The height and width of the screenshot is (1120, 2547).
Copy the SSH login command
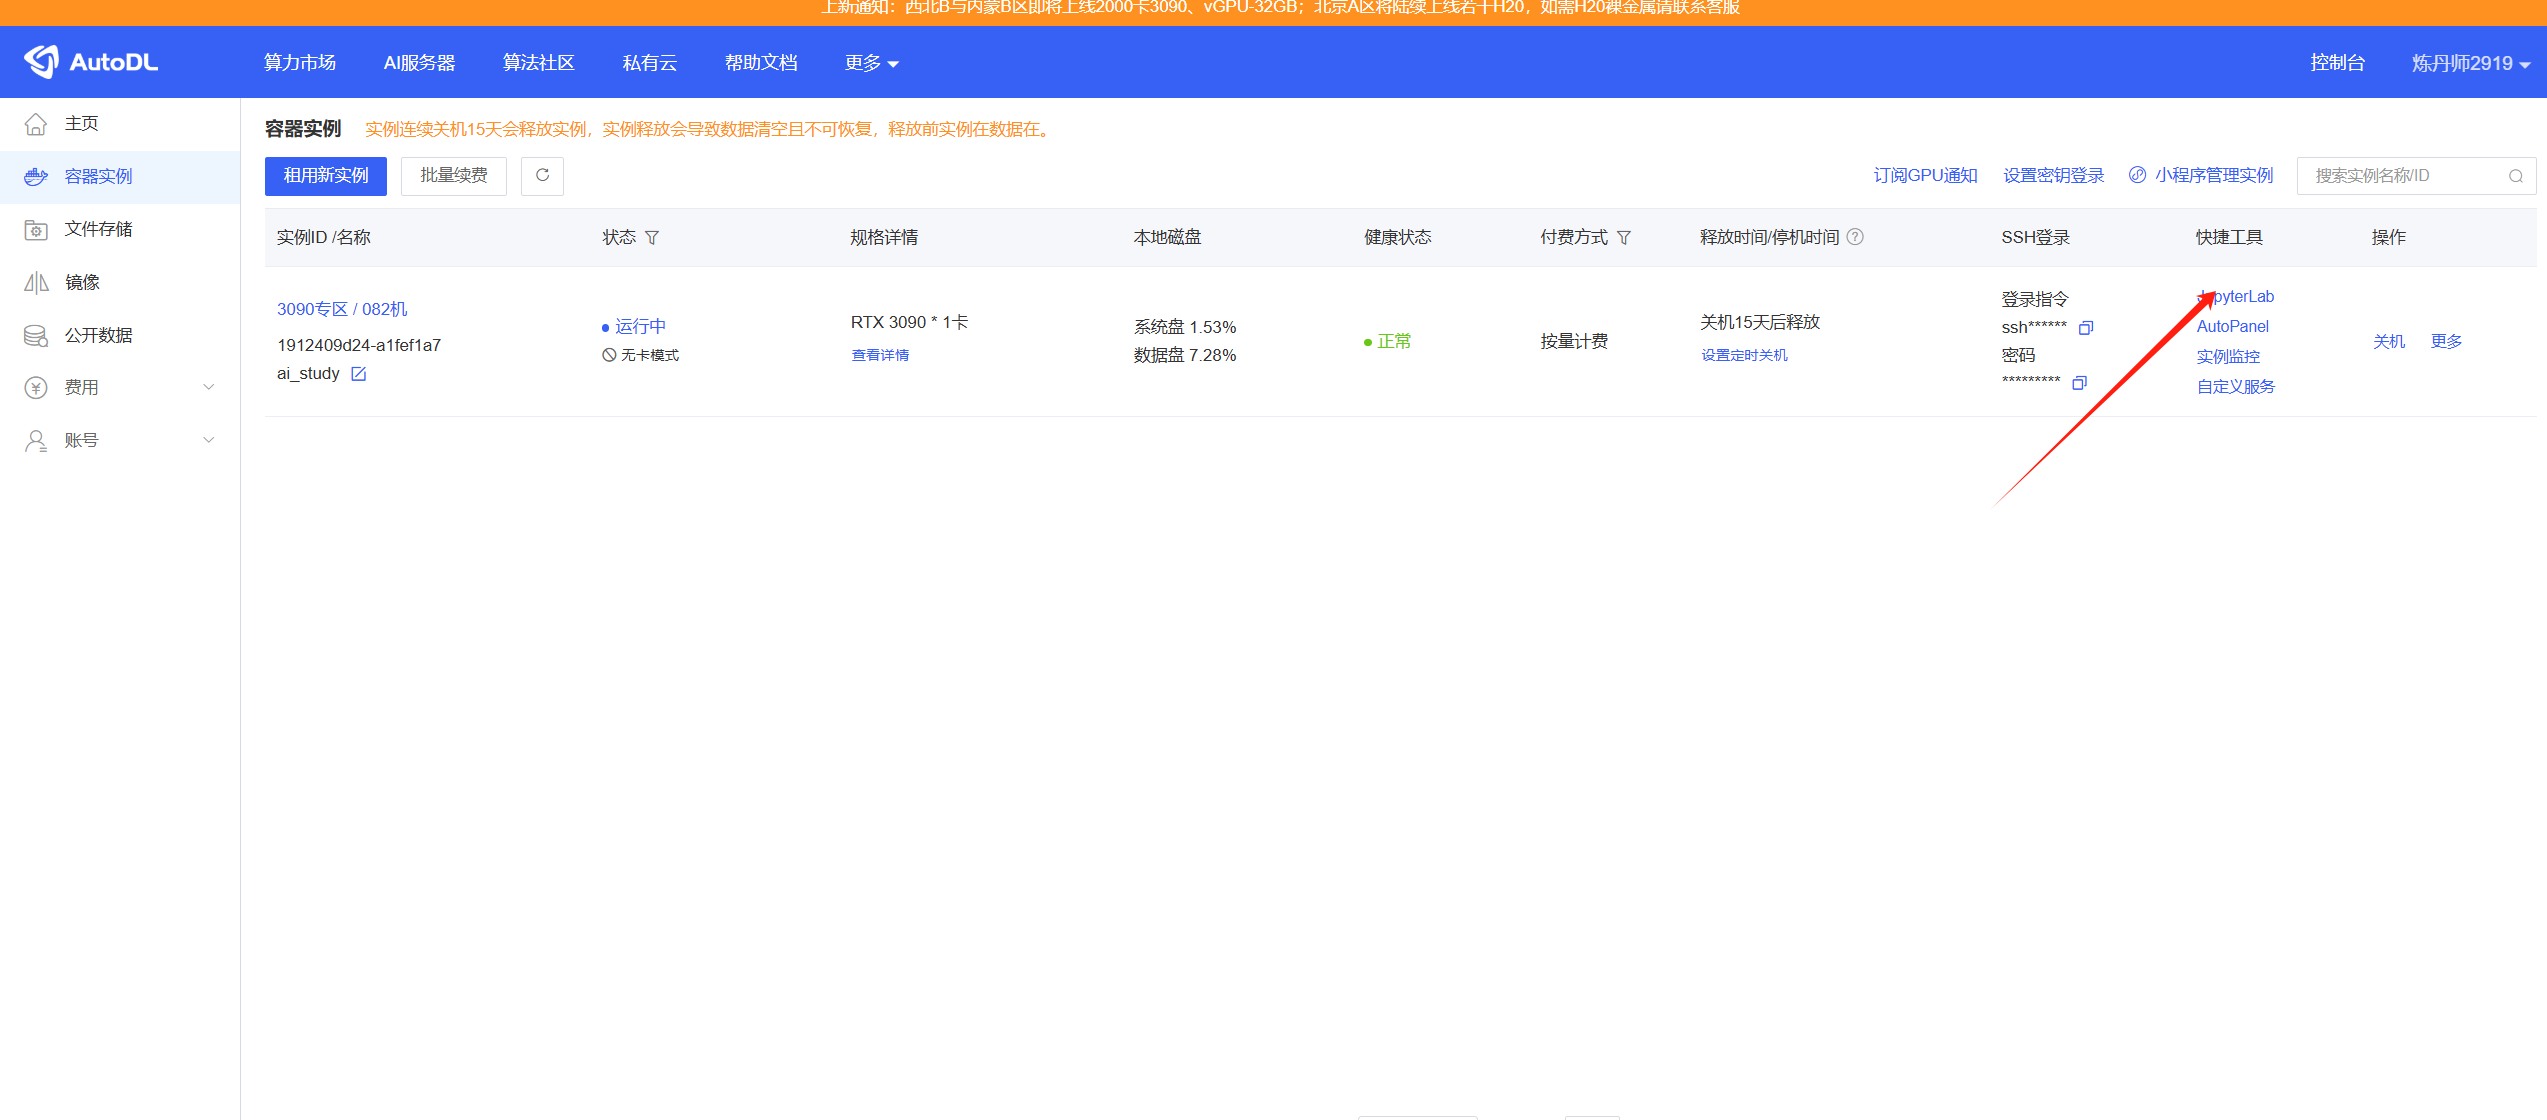click(x=2086, y=328)
